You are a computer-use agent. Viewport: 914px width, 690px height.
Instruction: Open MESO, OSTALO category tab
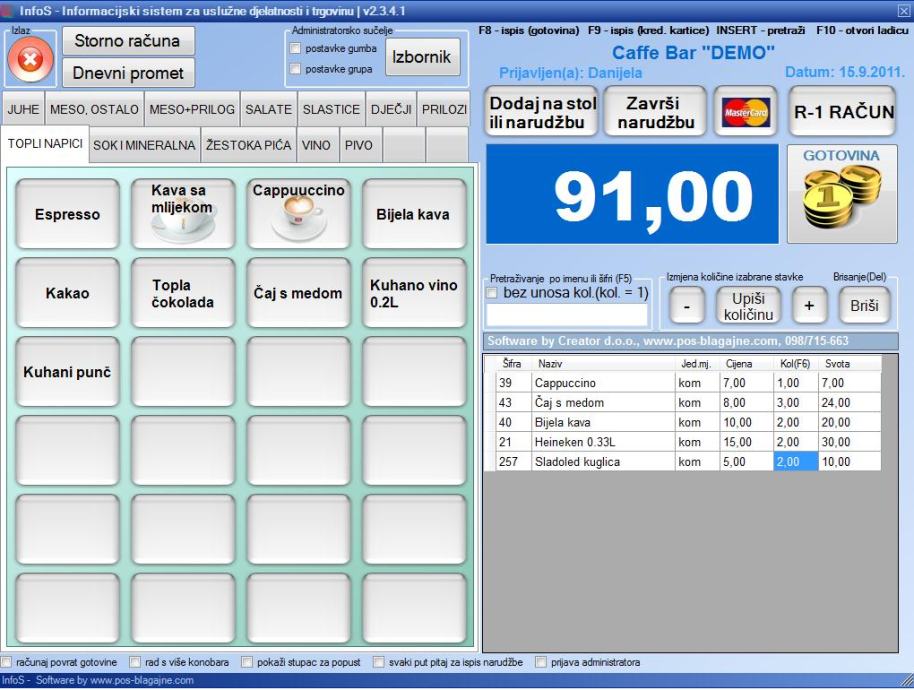(94, 109)
